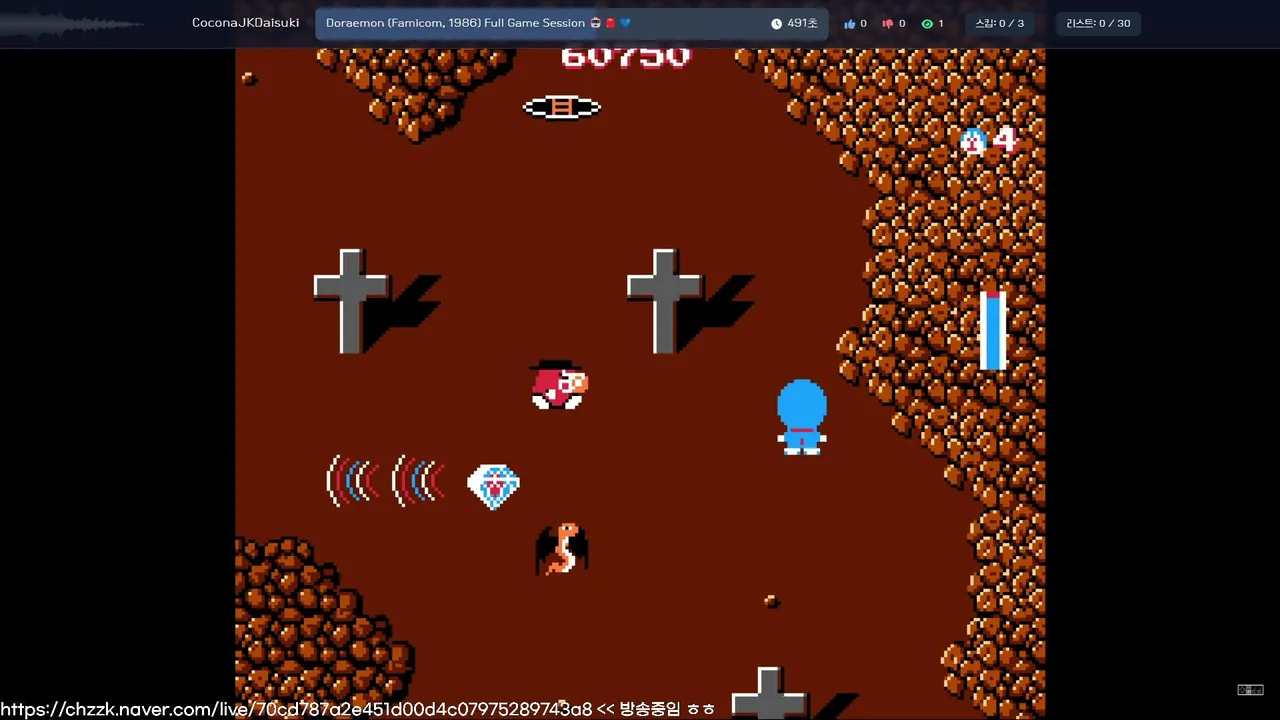Click the chzzk.naver.com live URL text
This screenshot has width=1280, height=720.
pyautogui.click(x=296, y=709)
